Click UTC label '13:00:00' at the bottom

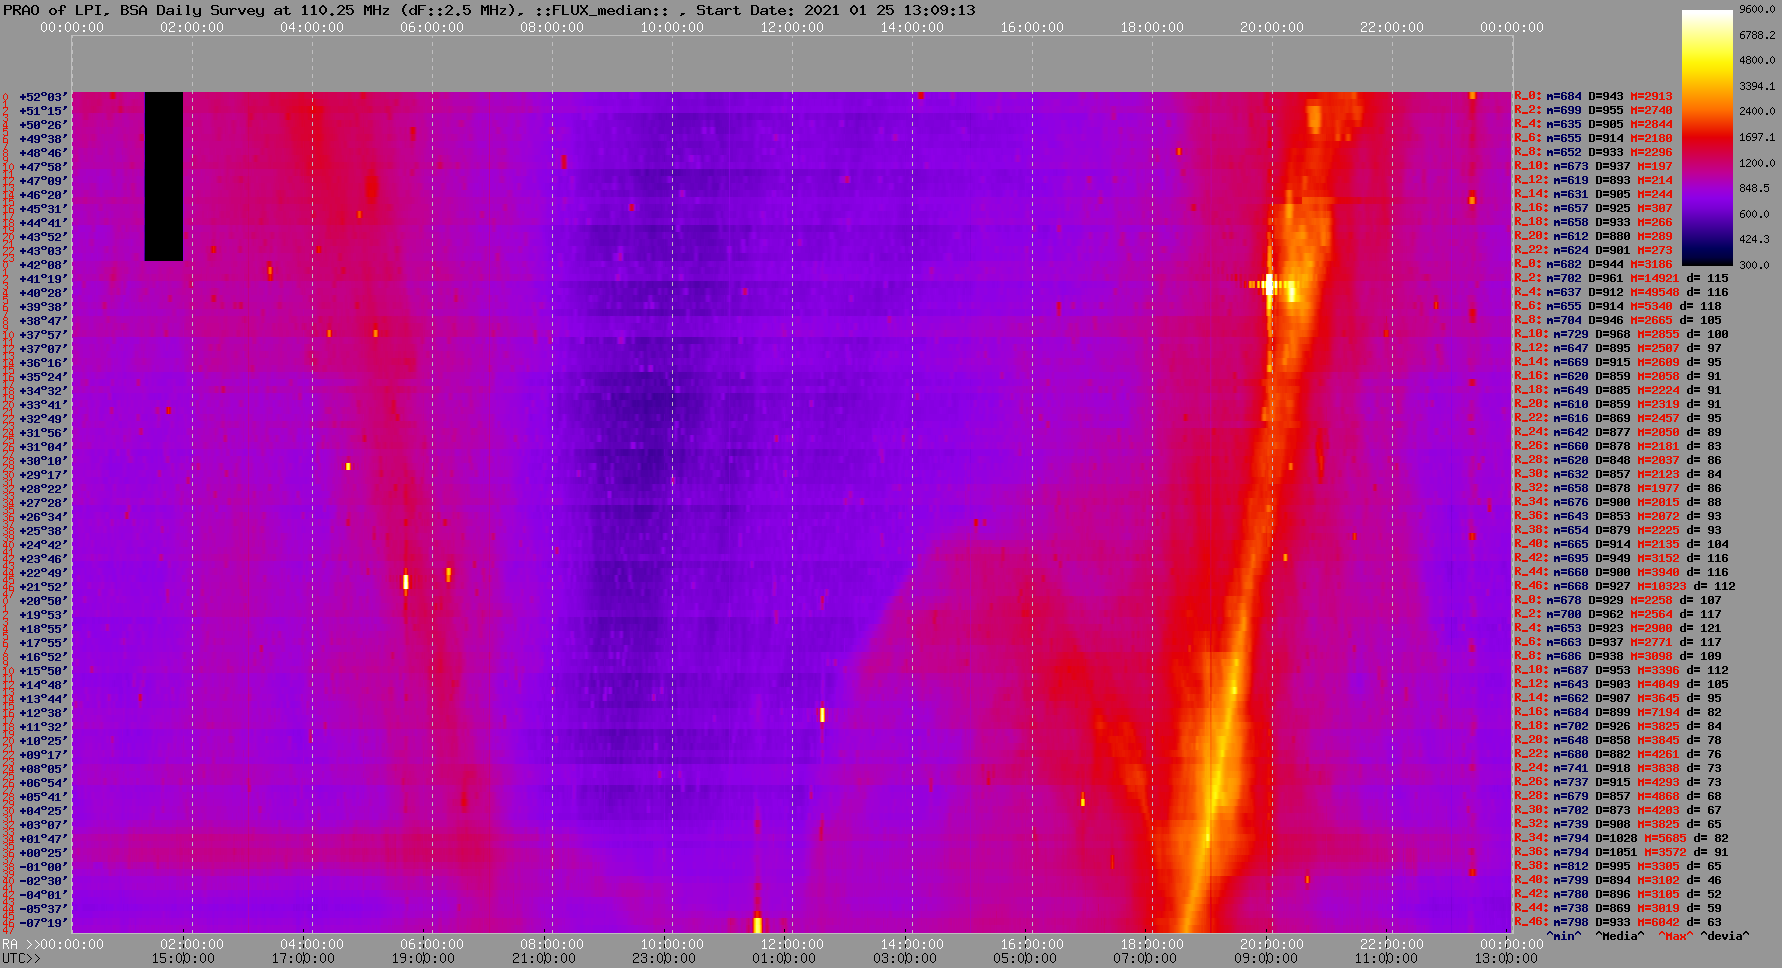[x=1506, y=959]
